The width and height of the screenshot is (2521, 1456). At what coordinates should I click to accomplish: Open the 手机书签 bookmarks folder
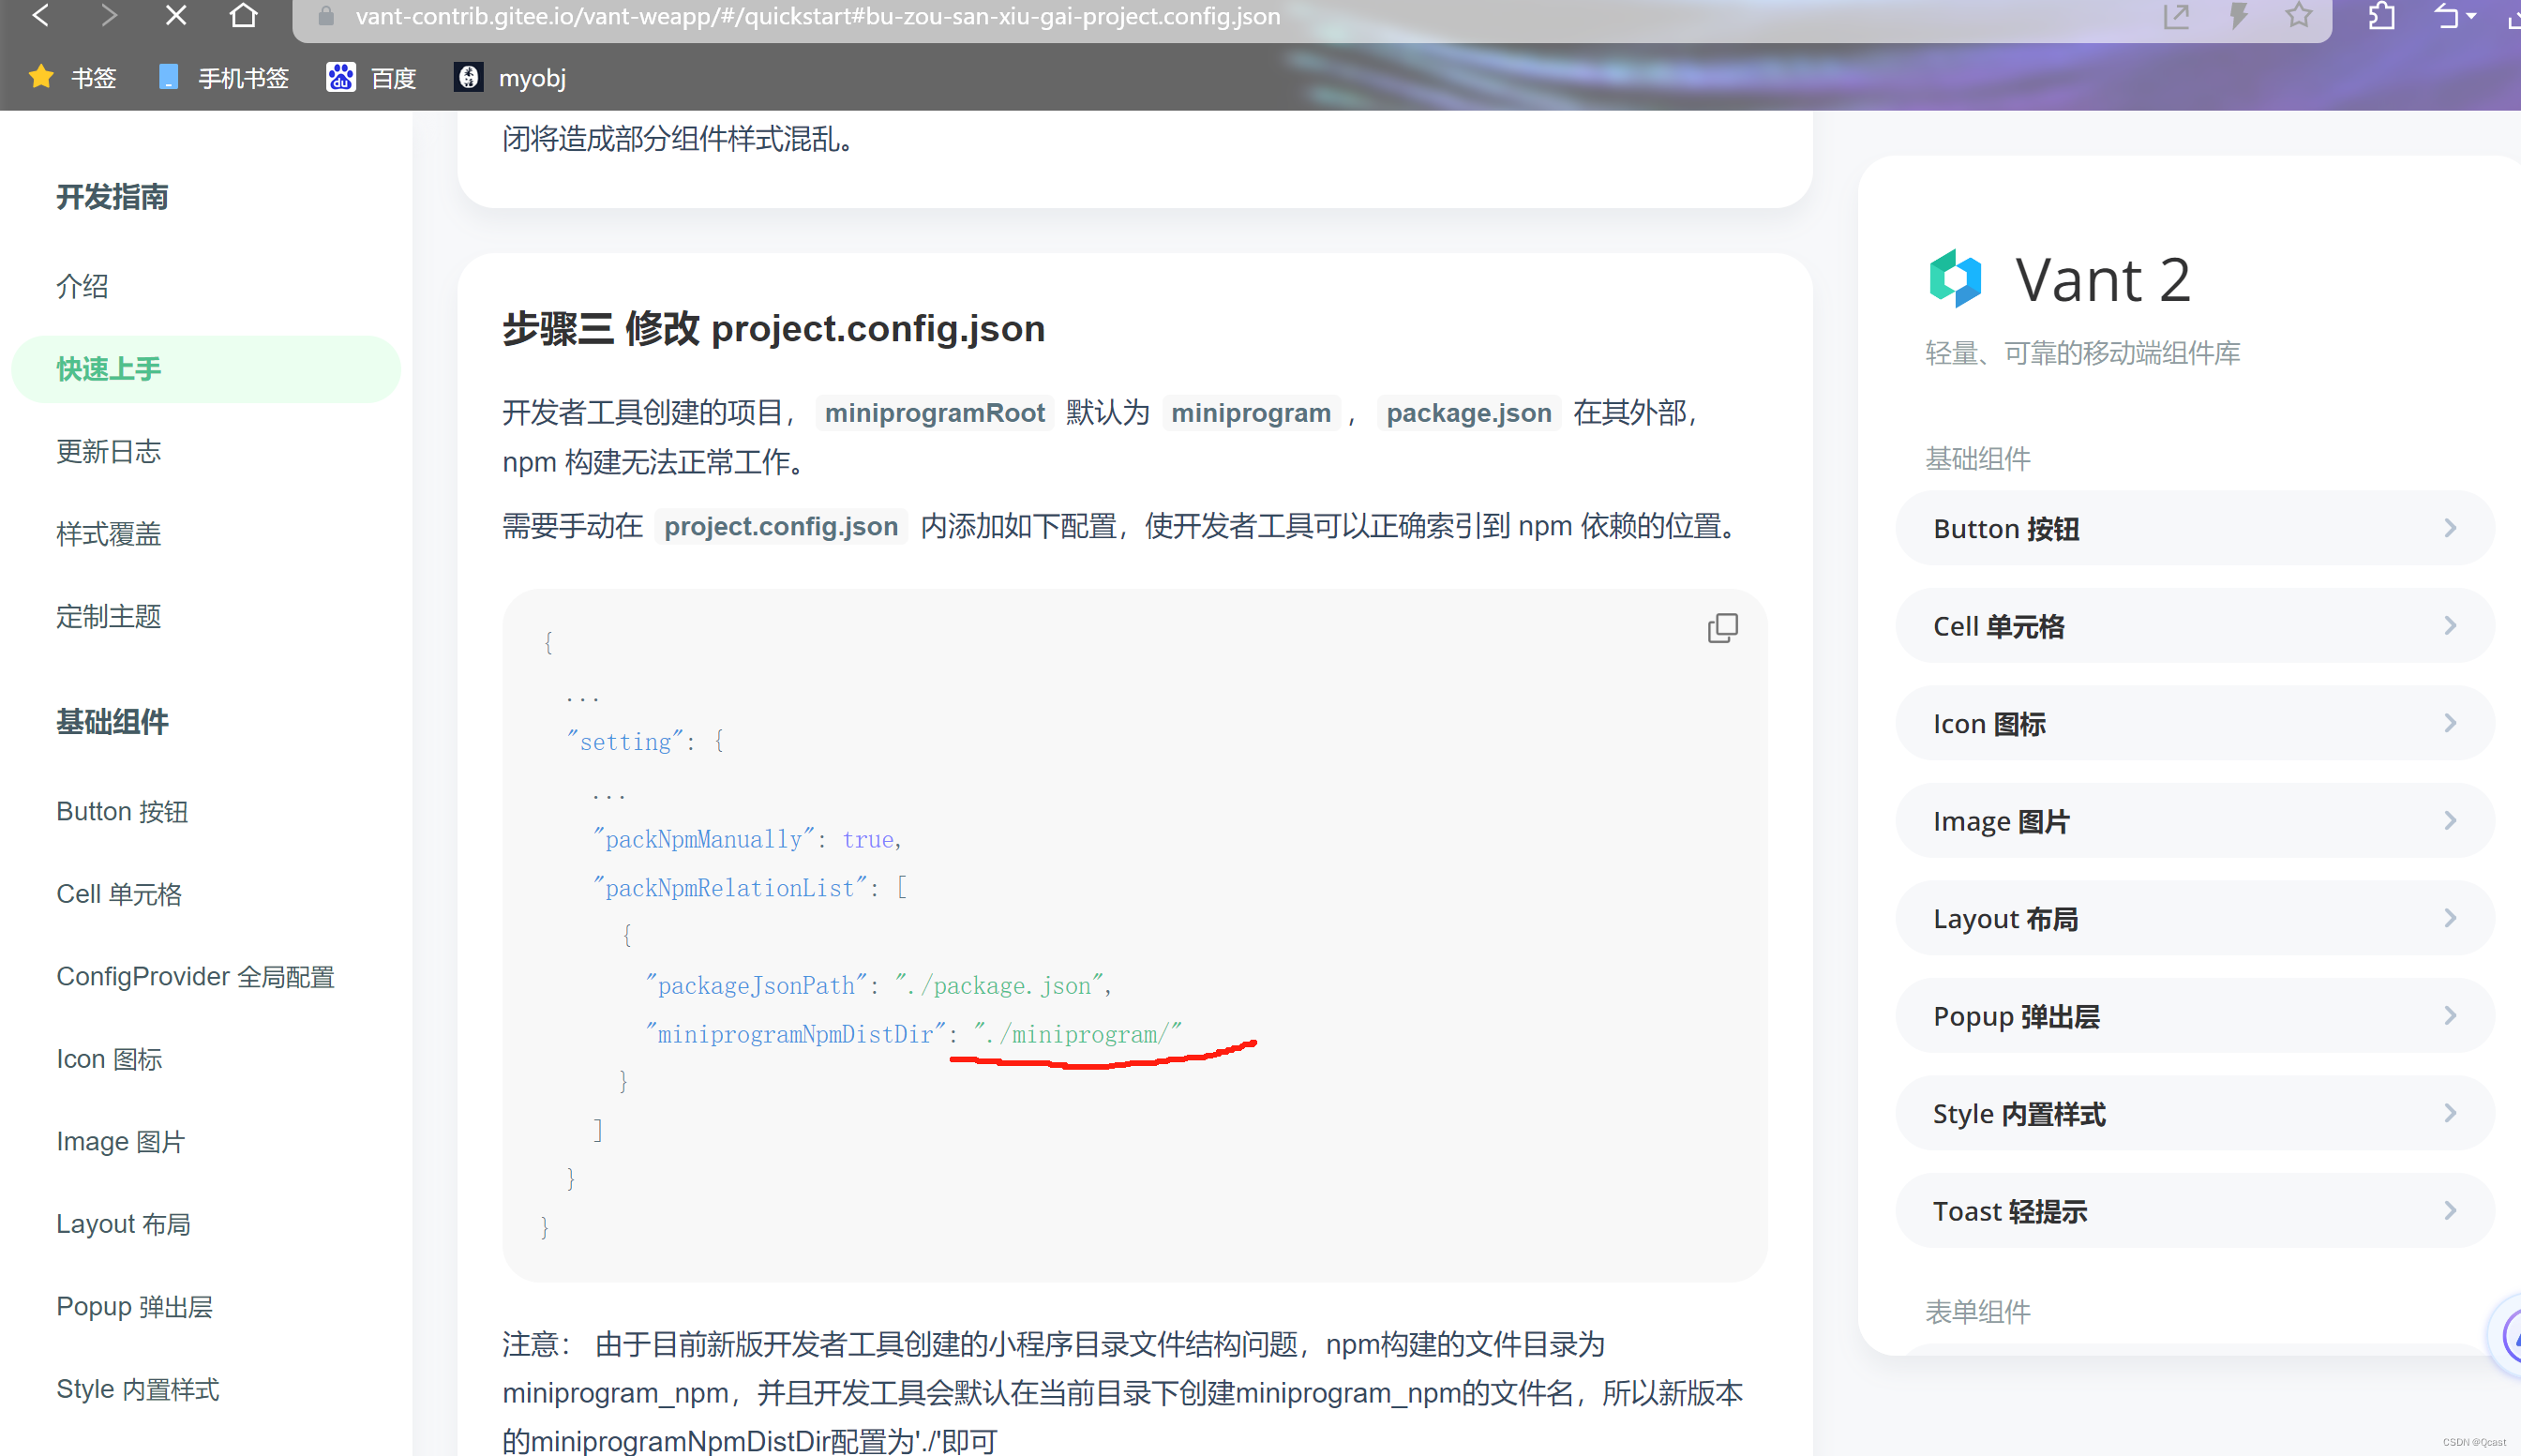click(x=222, y=77)
